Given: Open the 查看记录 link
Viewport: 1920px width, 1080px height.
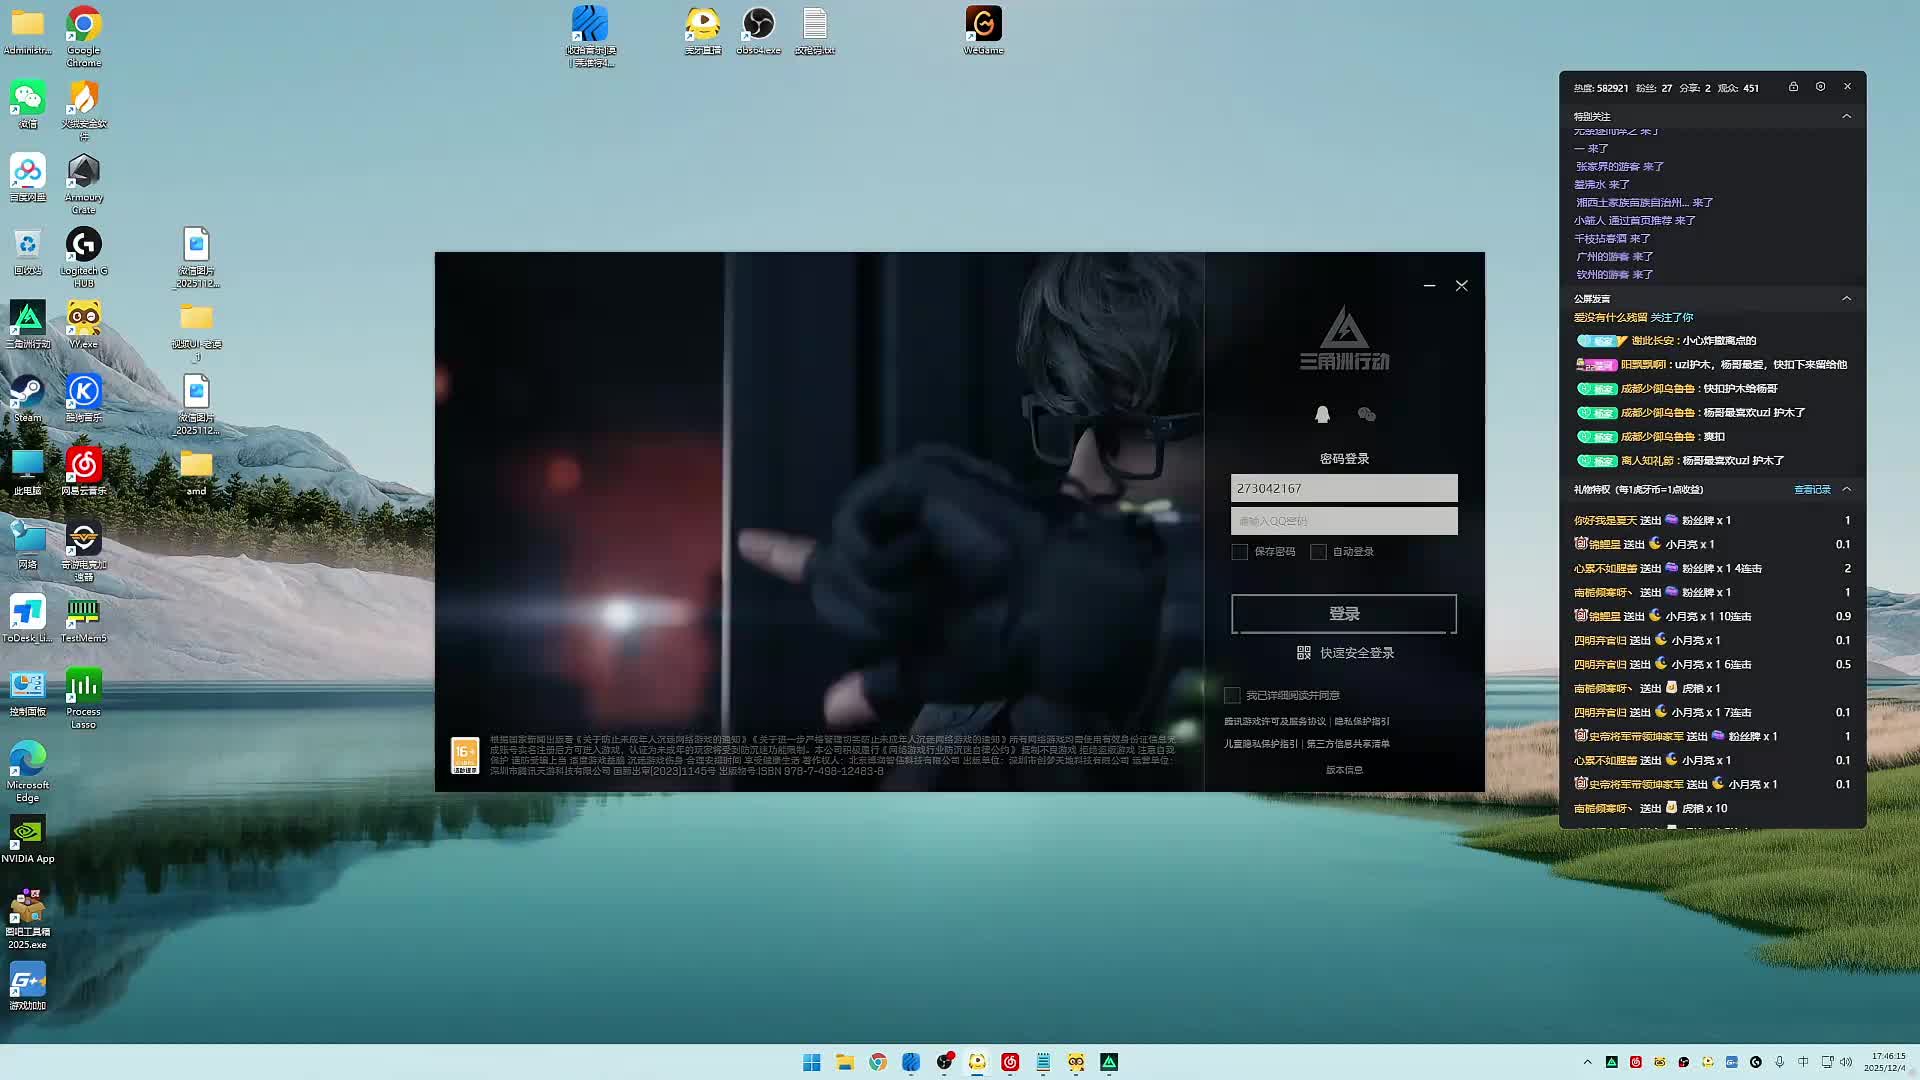Looking at the screenshot, I should pos(1811,489).
